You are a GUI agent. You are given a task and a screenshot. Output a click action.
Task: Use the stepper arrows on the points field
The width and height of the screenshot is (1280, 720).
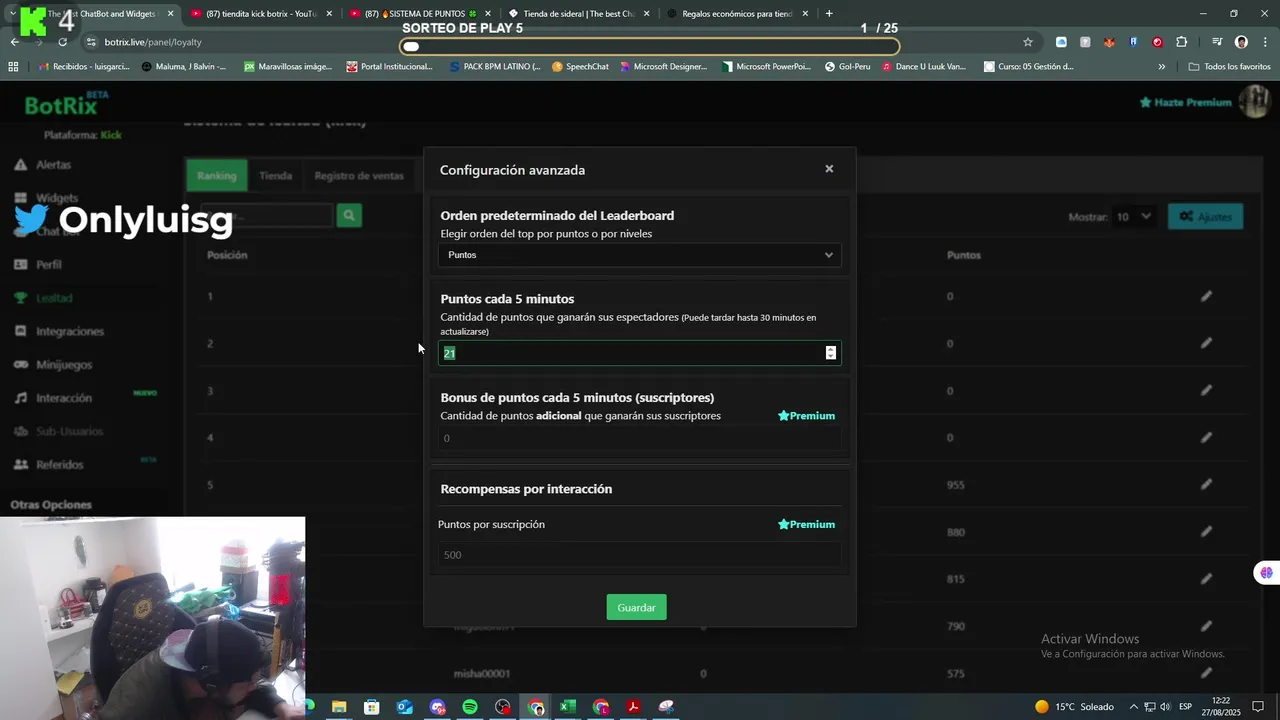[830, 353]
